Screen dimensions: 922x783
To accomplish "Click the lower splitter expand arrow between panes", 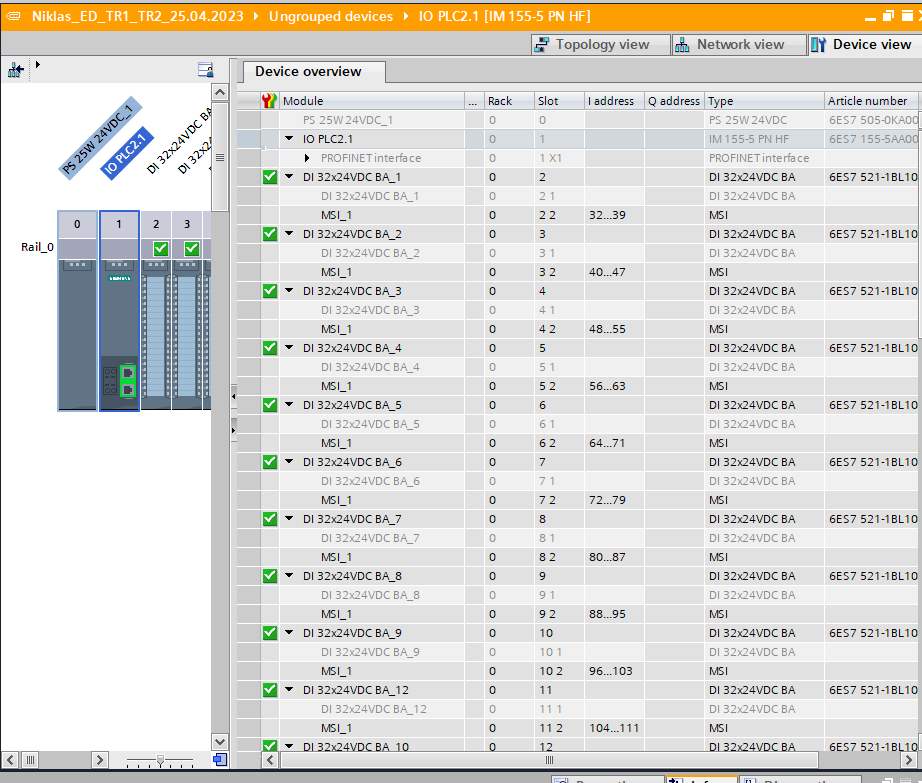I will coord(233,431).
